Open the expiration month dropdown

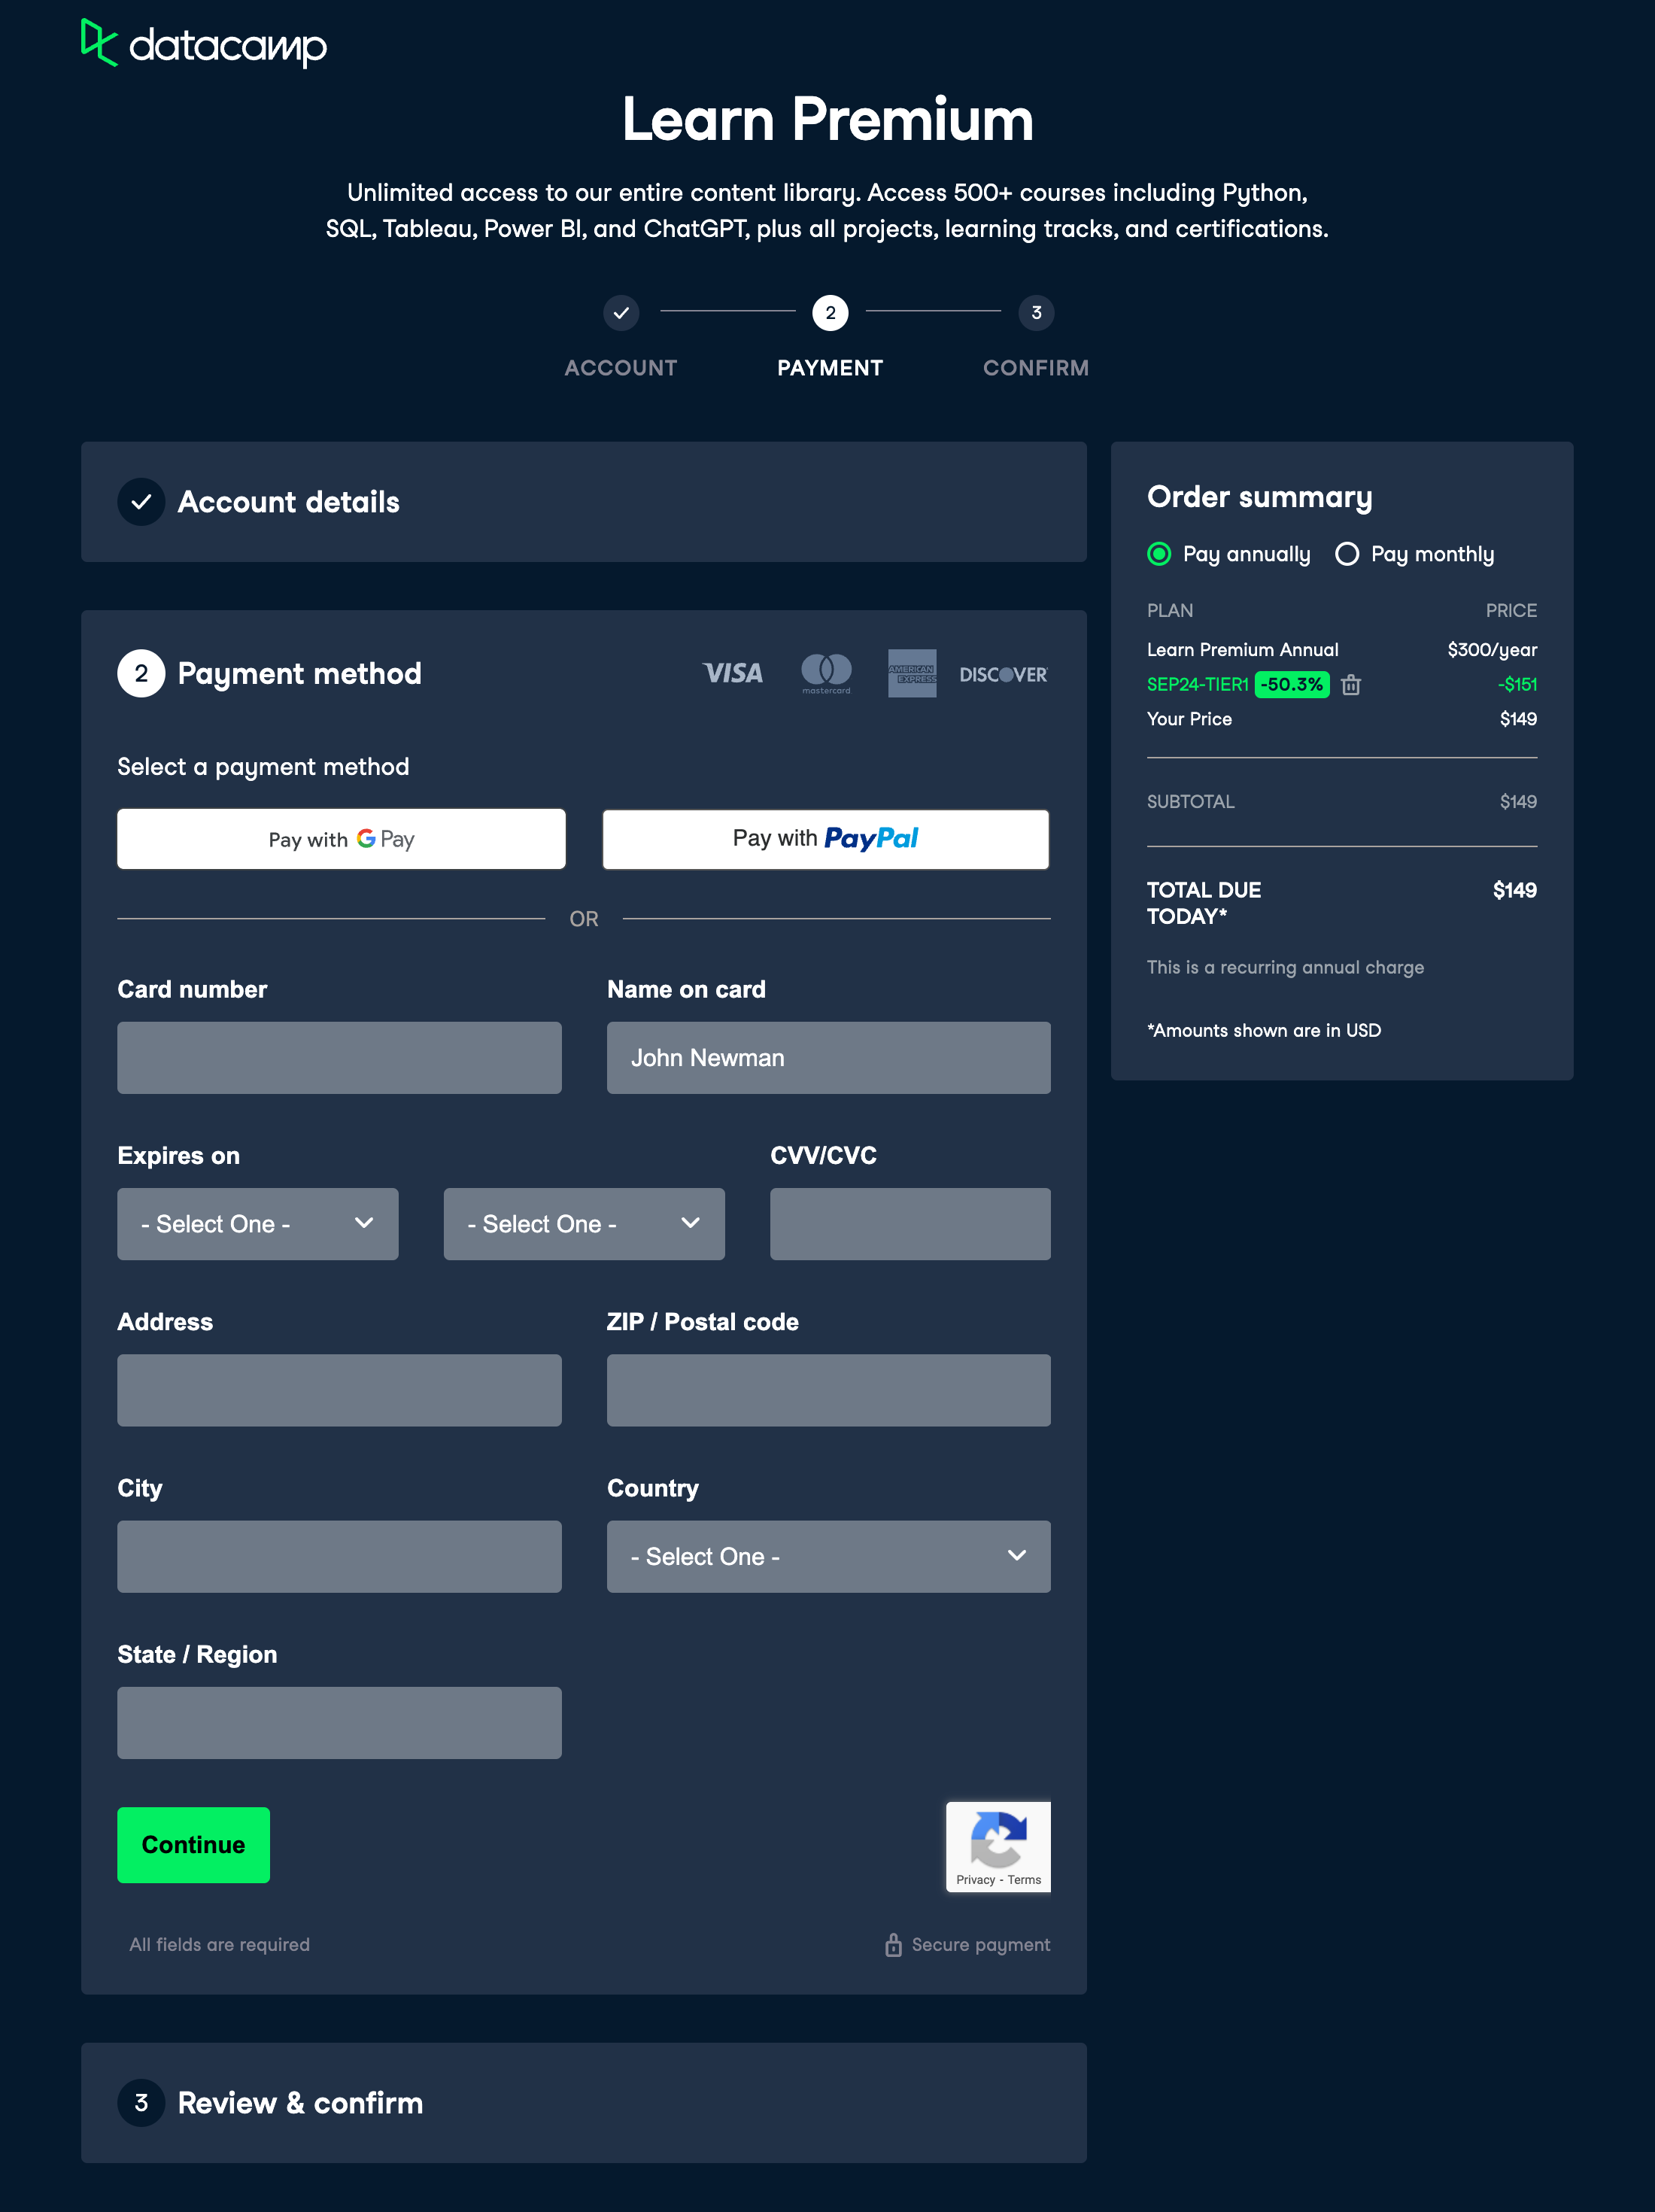tap(257, 1224)
